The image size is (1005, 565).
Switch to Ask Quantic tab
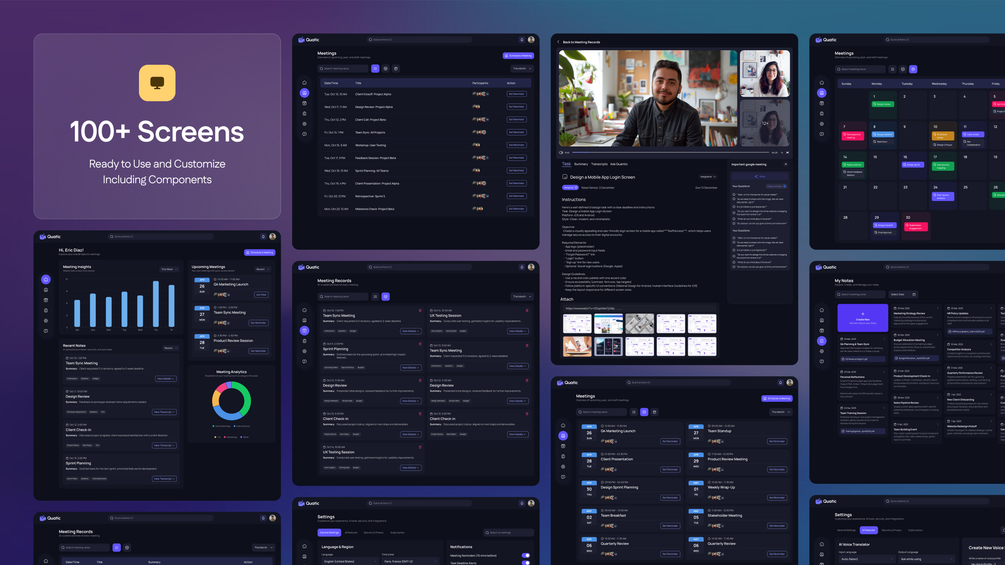(x=619, y=164)
